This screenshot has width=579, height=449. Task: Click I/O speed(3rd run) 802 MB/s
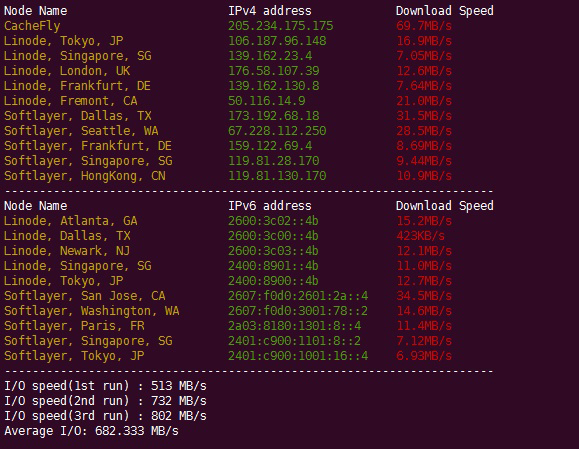tap(105, 416)
